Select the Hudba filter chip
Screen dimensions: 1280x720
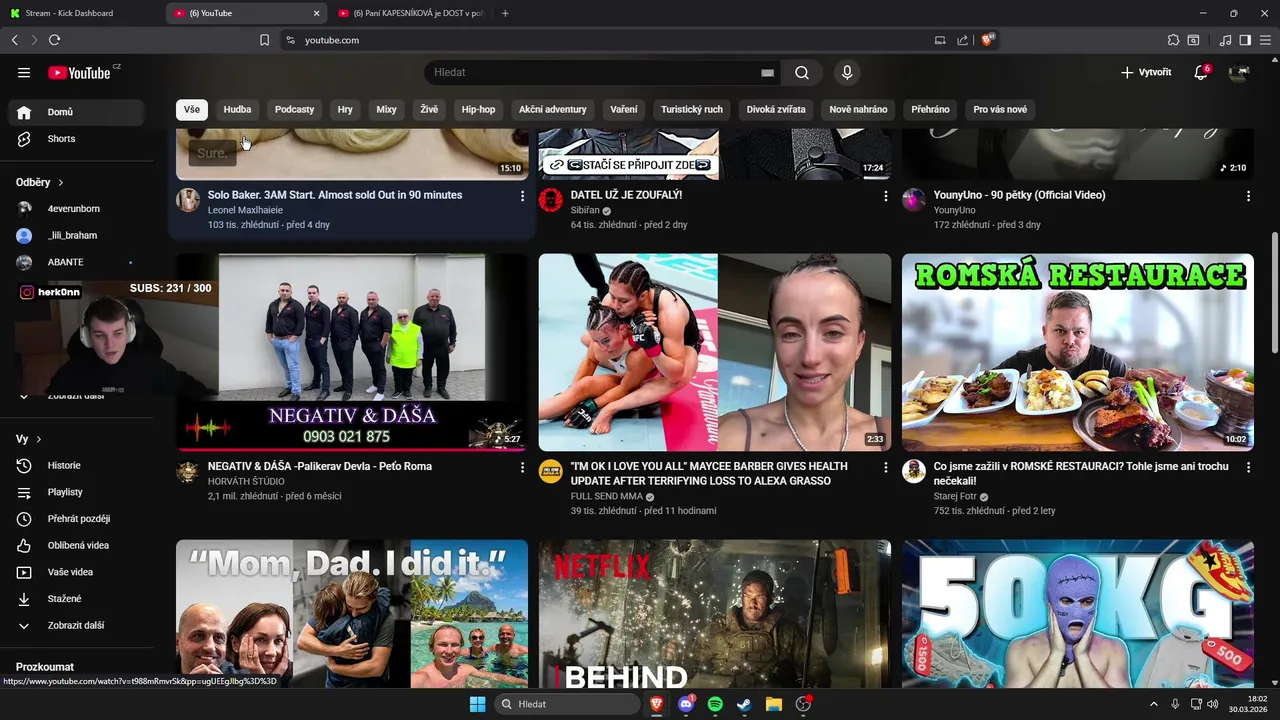tap(237, 110)
